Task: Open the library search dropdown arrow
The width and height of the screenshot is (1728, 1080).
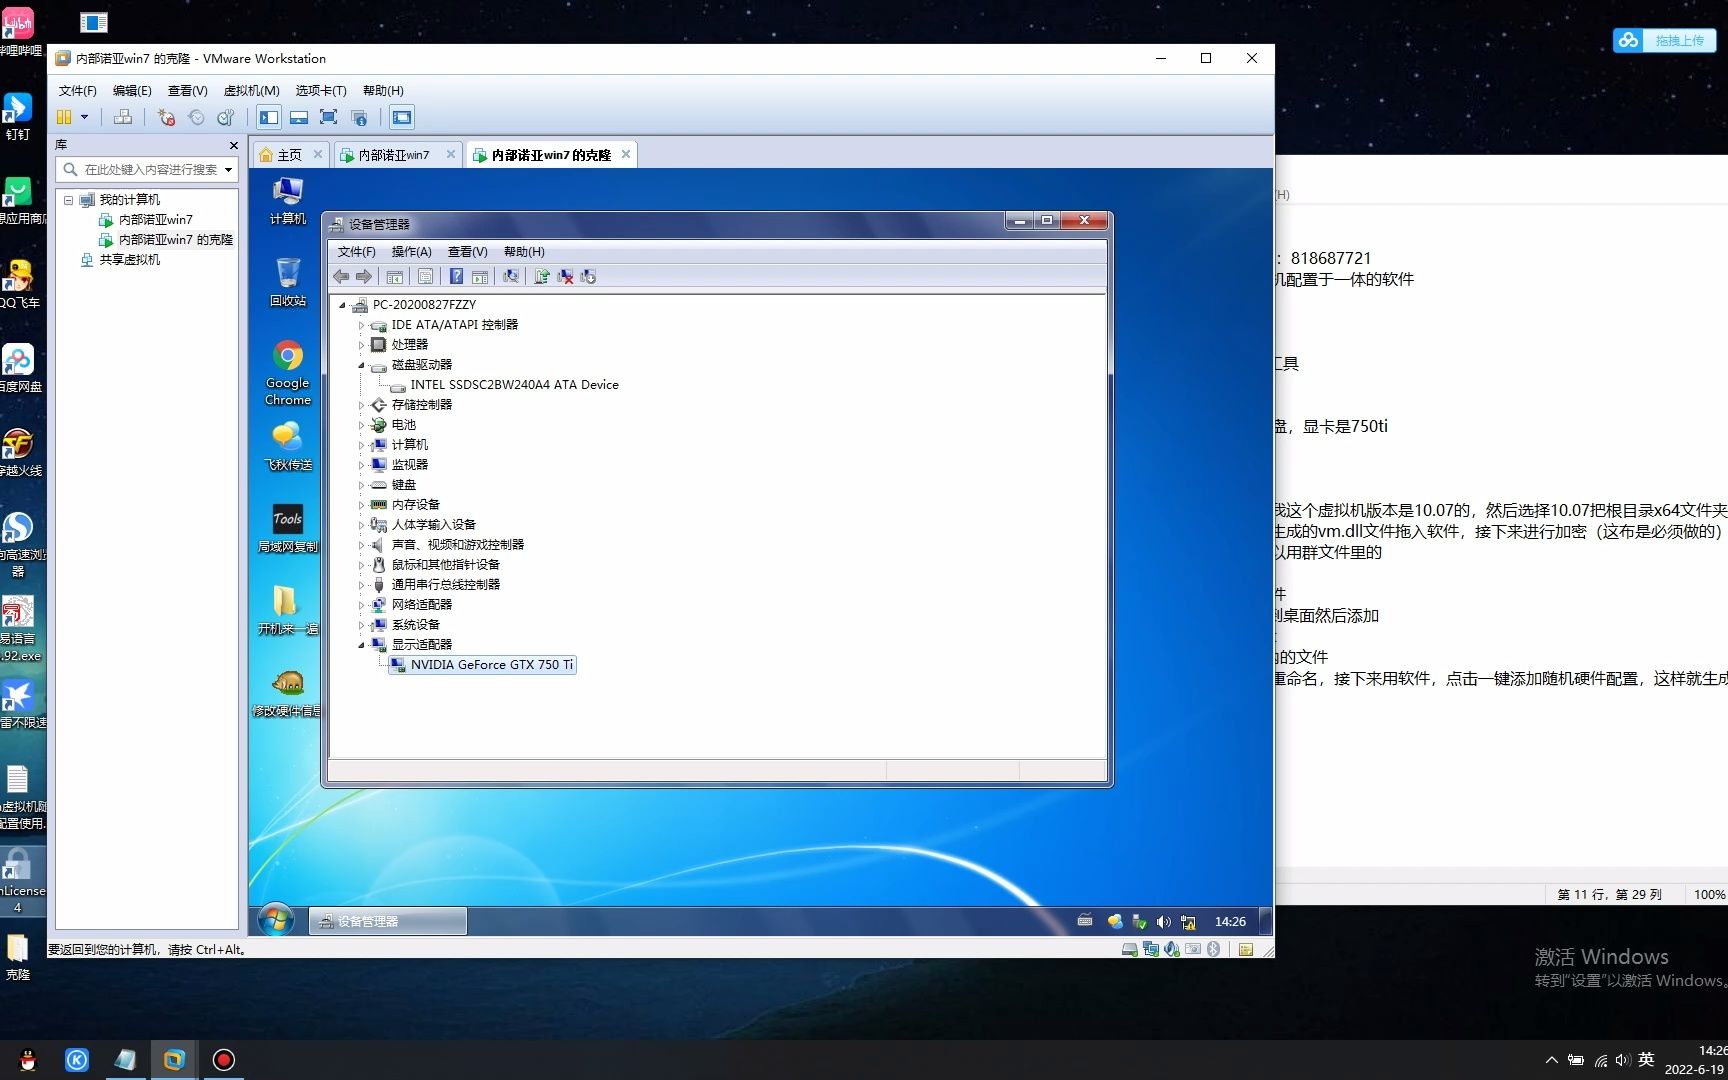Action: coord(229,169)
